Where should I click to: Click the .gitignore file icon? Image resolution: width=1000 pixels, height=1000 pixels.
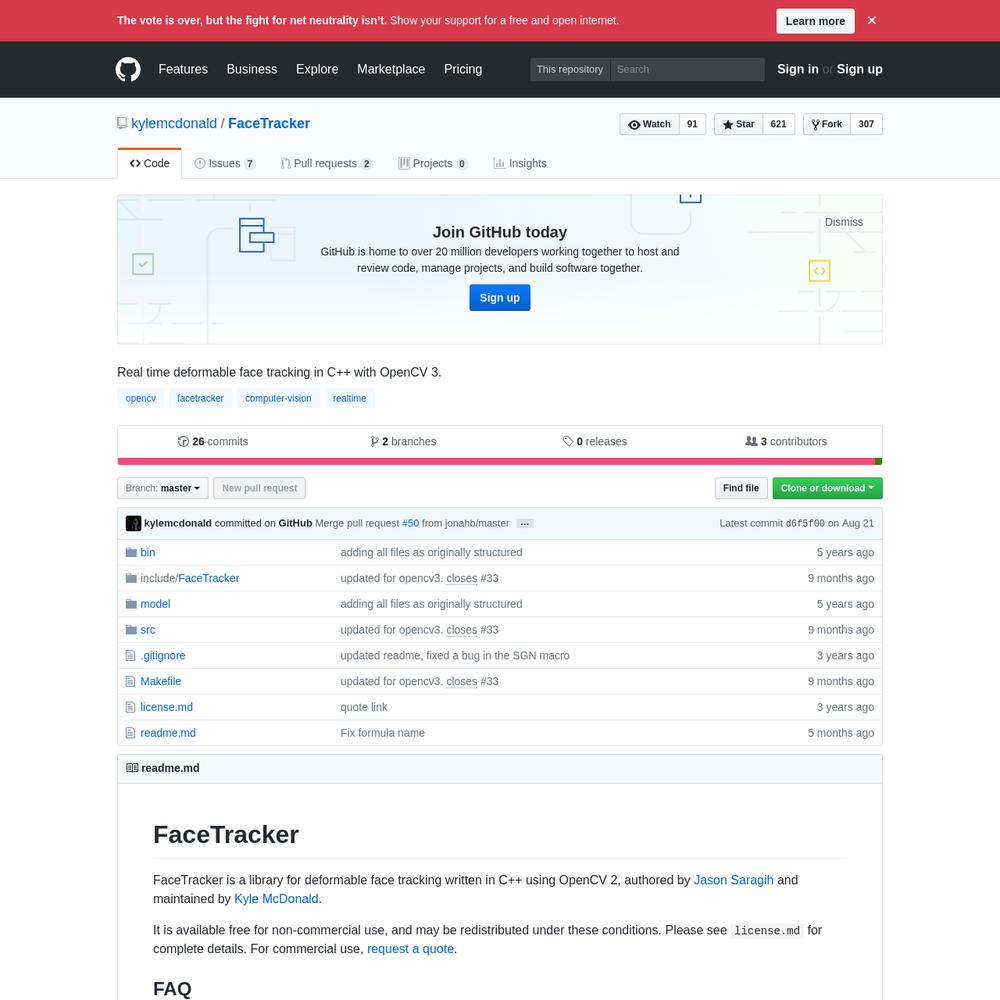[130, 656]
